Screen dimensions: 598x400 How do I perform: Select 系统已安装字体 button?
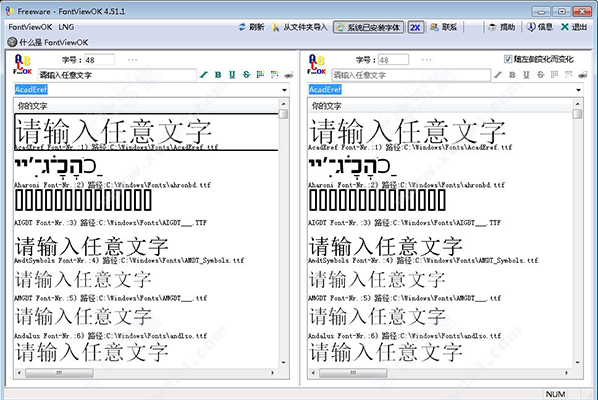368,27
